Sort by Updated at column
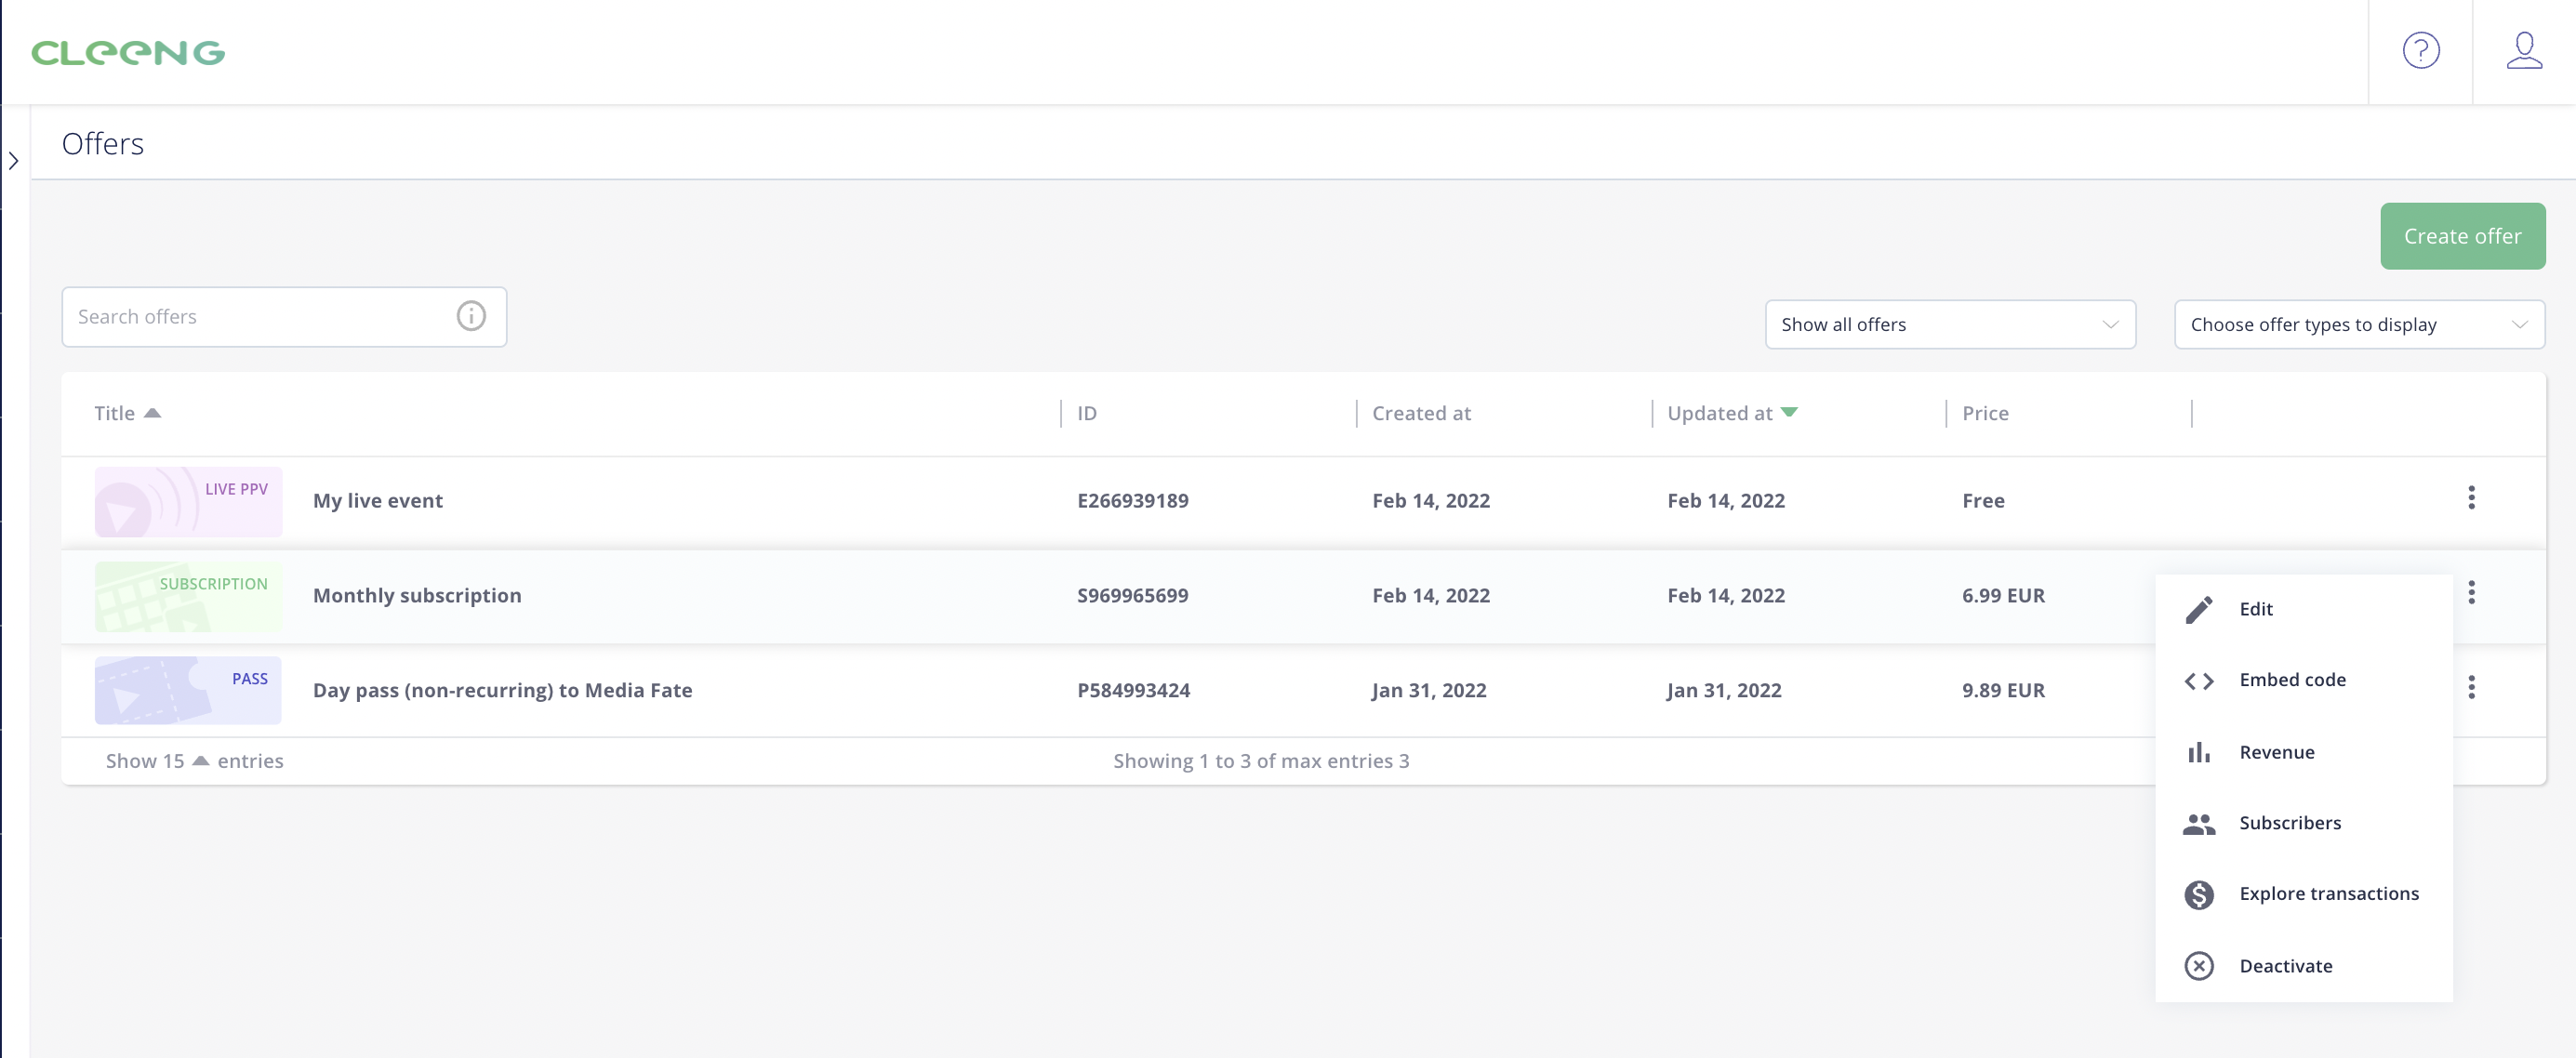Viewport: 2576px width, 1058px height. pos(1732,413)
